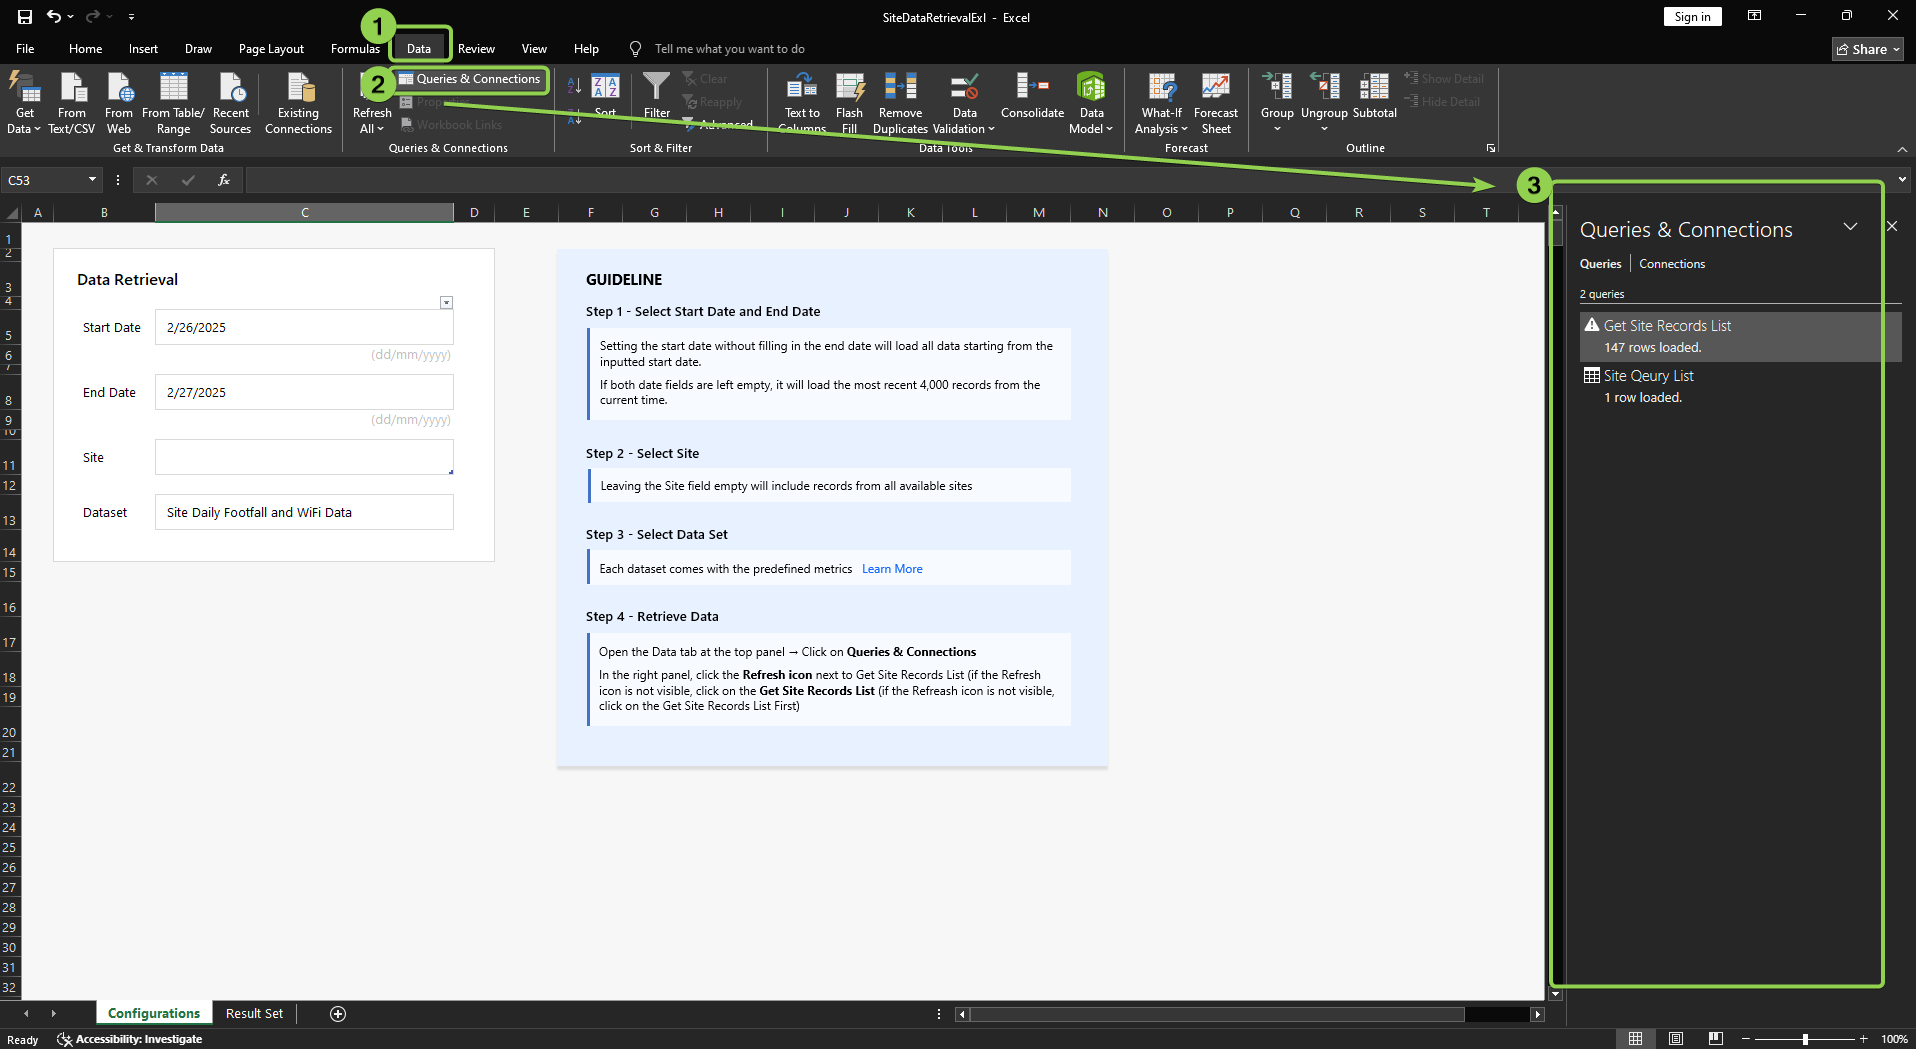Click the Save icon in quick access toolbar
The height and width of the screenshot is (1049, 1916).
point(25,17)
